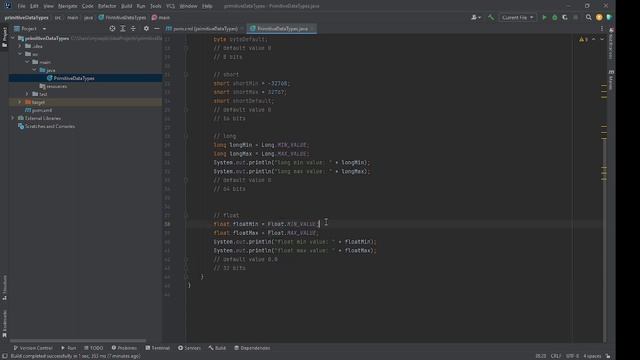Toggle the Structure tool window side button
Image resolution: width=640 pixels, height=360 pixels.
click(4, 287)
